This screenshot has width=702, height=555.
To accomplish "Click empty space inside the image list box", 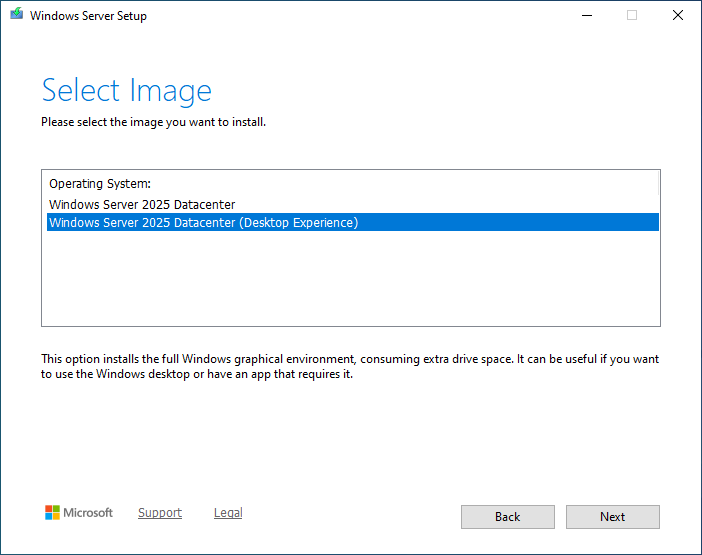I will 350,280.
